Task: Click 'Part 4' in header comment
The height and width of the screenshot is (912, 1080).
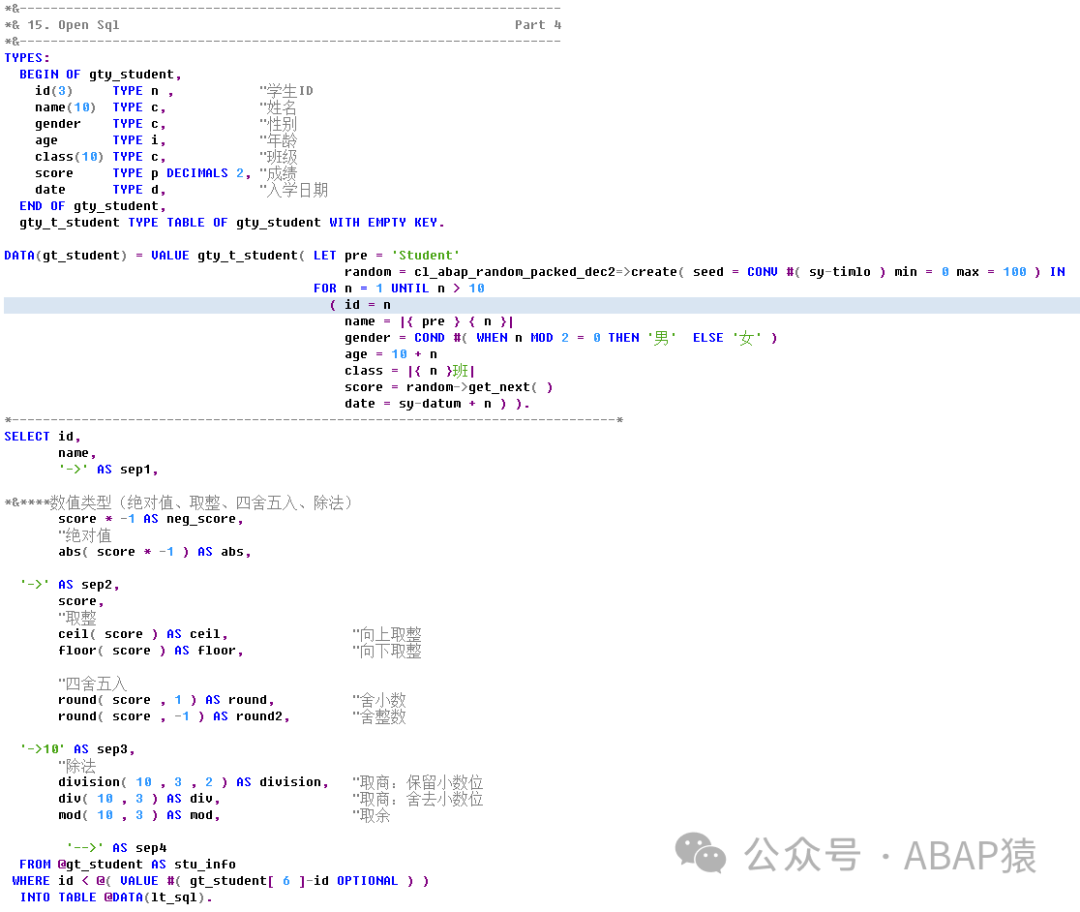Action: pyautogui.click(x=538, y=25)
